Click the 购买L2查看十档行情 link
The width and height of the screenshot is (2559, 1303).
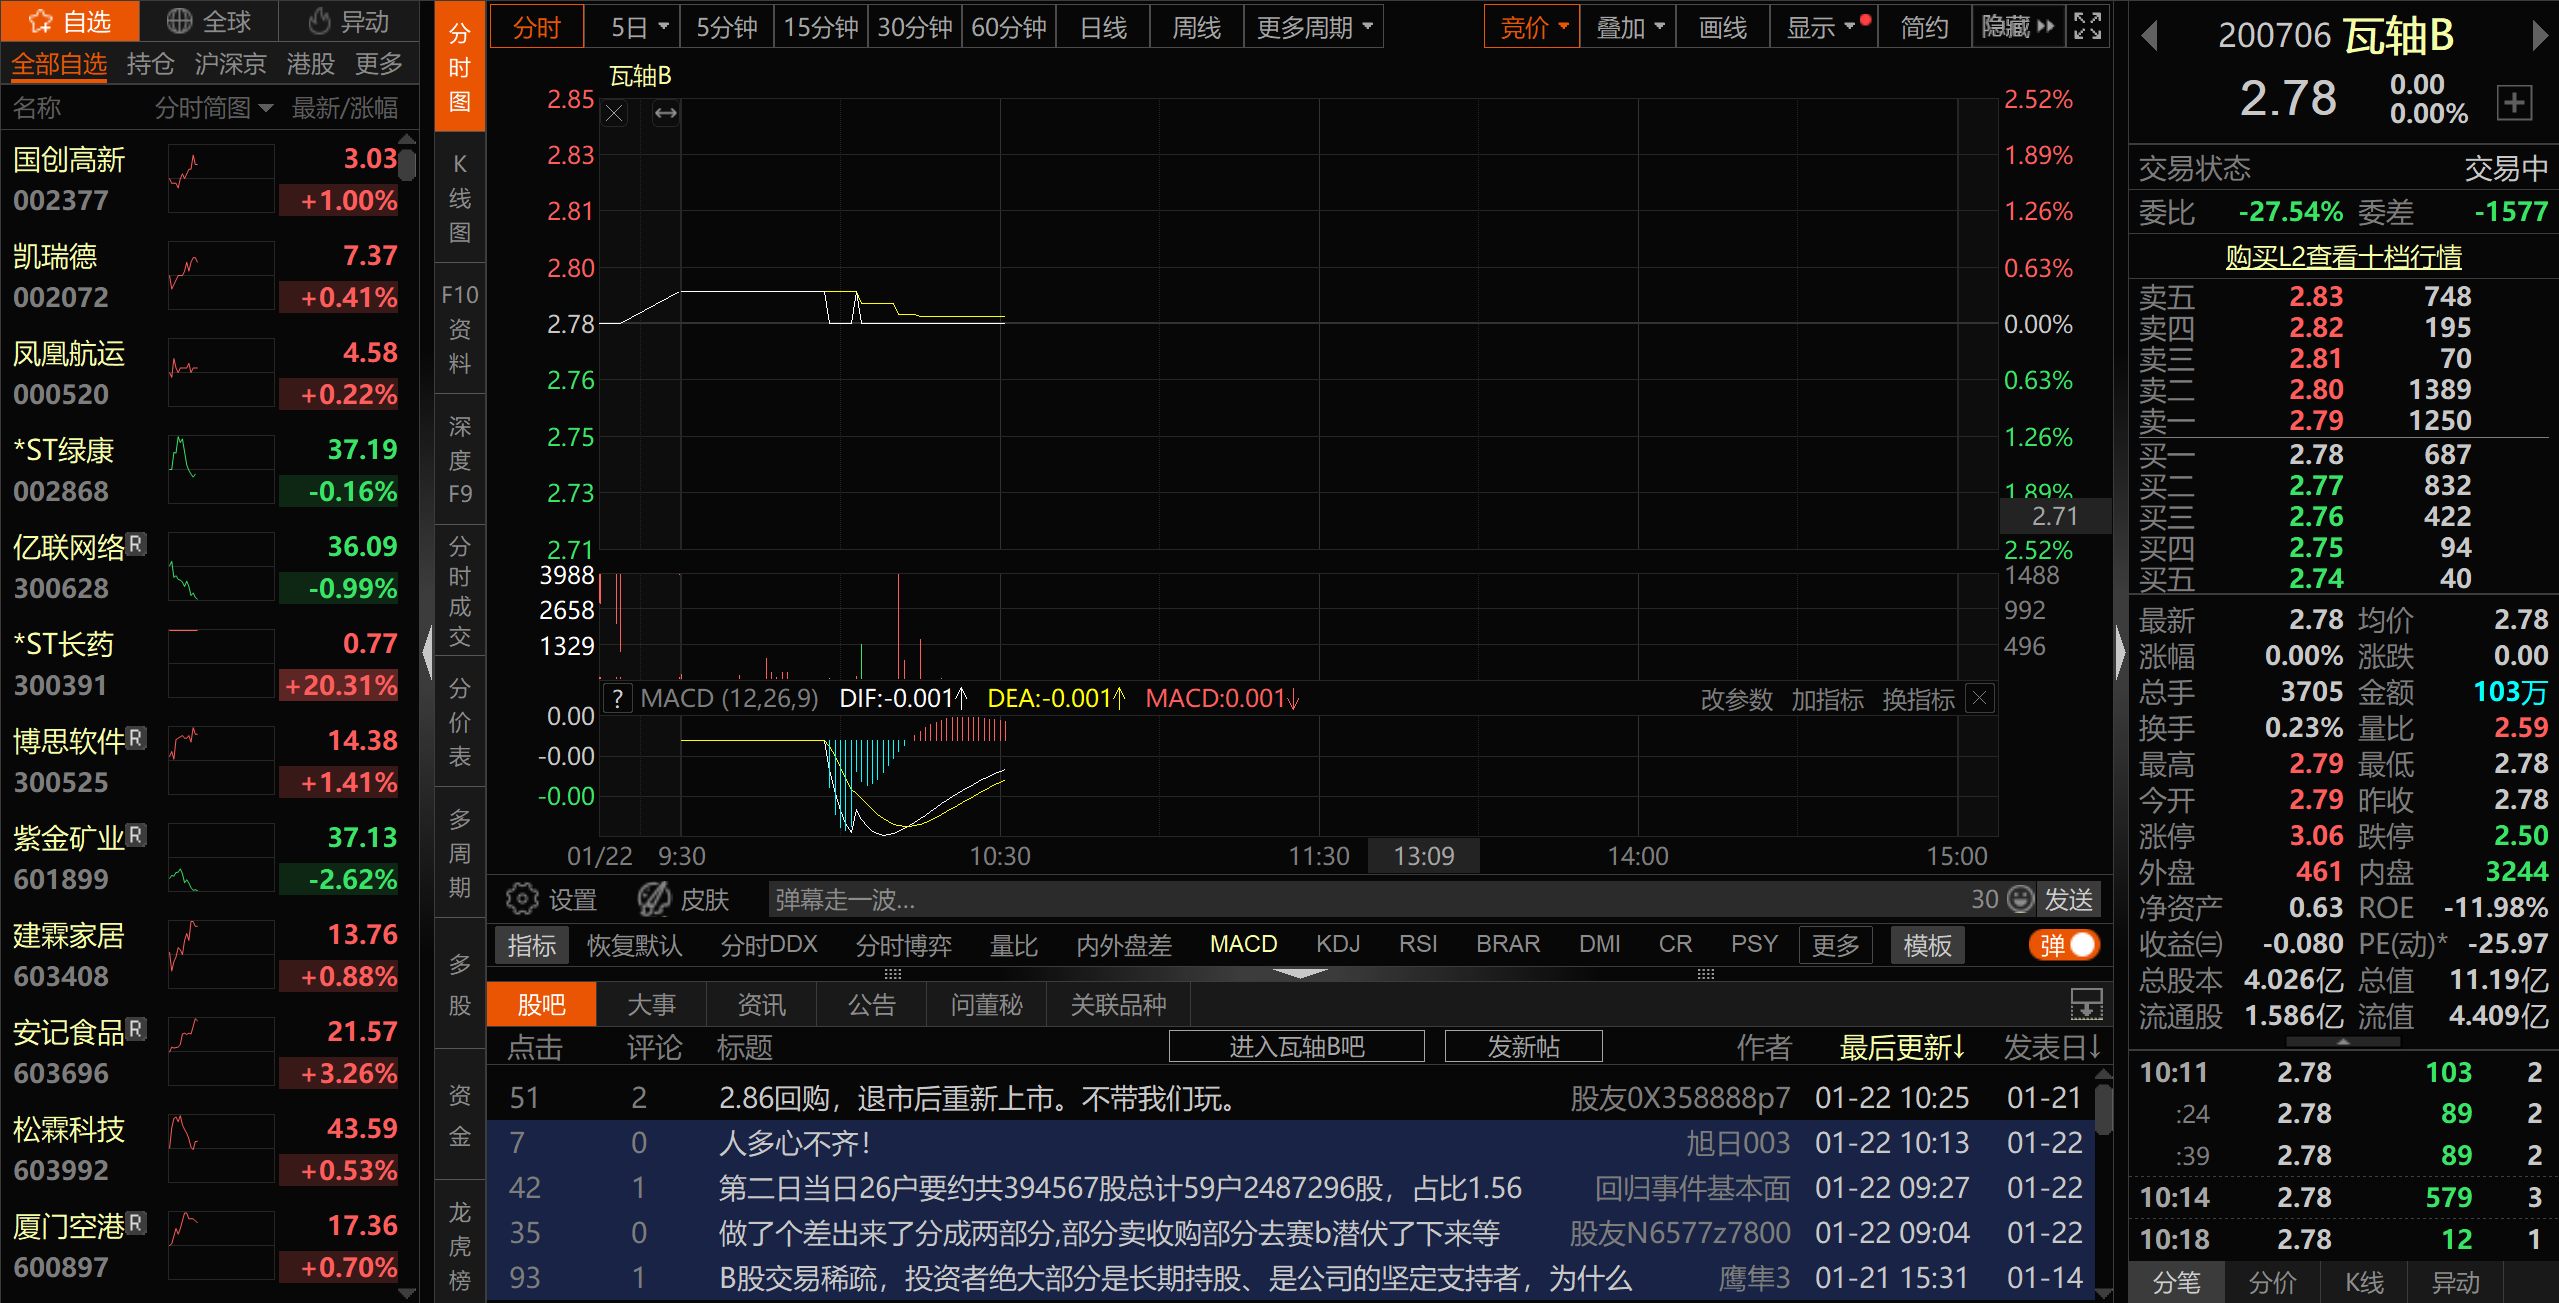pyautogui.click(x=2342, y=257)
